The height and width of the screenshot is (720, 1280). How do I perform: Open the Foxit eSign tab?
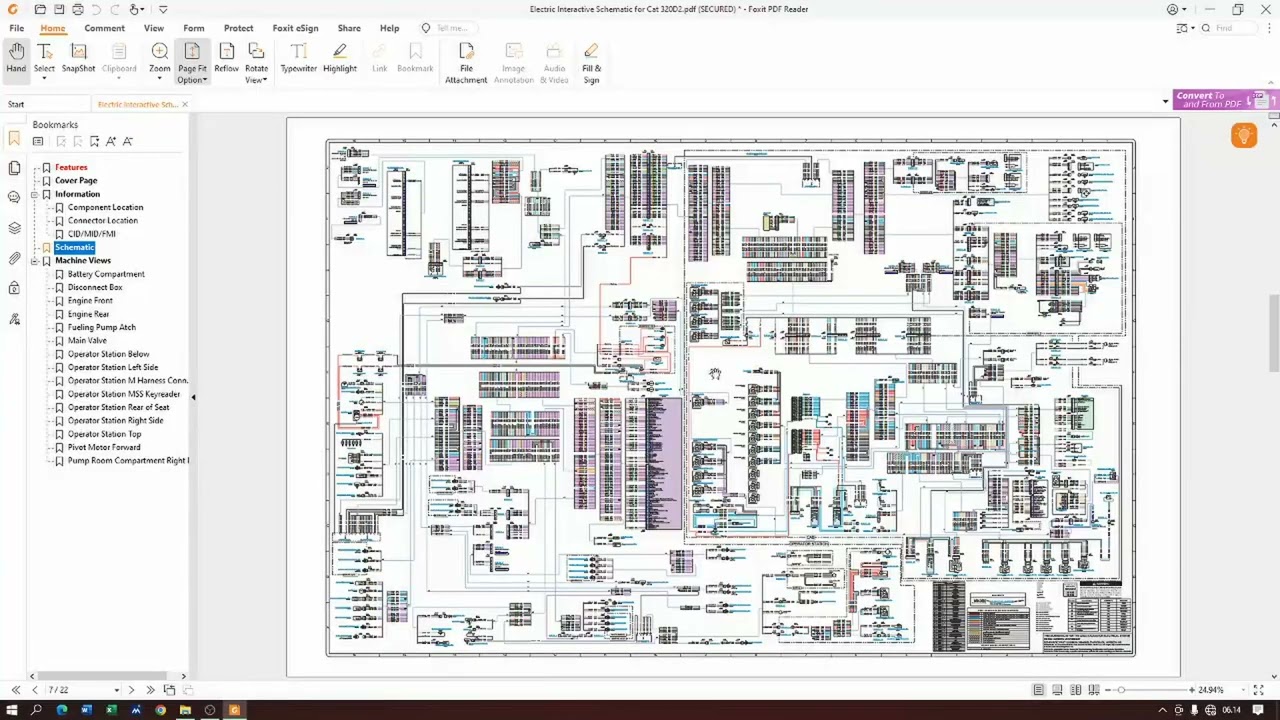(x=296, y=28)
